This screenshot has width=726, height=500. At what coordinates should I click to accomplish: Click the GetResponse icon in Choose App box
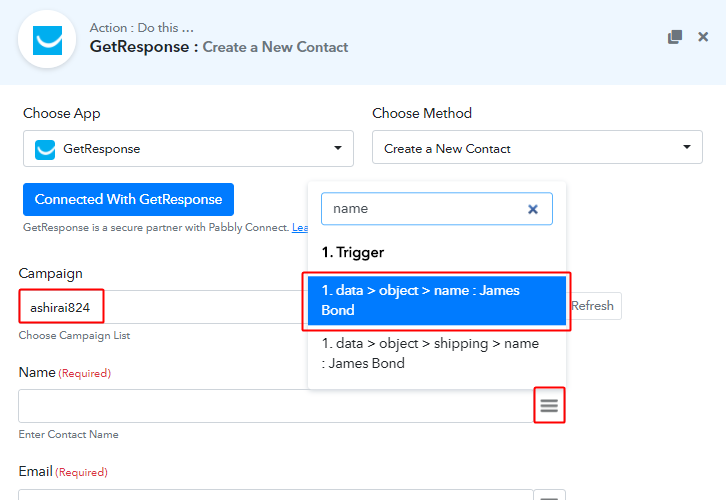(45, 150)
